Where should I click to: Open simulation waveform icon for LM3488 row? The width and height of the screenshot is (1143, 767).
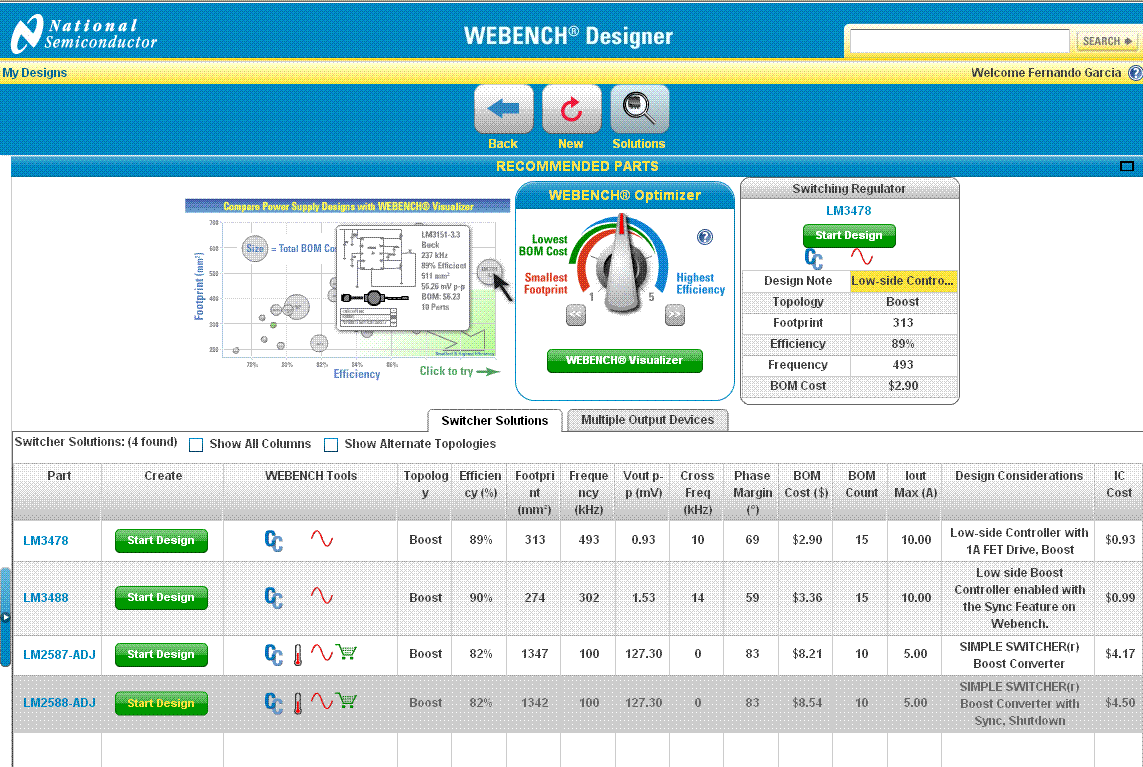321,596
